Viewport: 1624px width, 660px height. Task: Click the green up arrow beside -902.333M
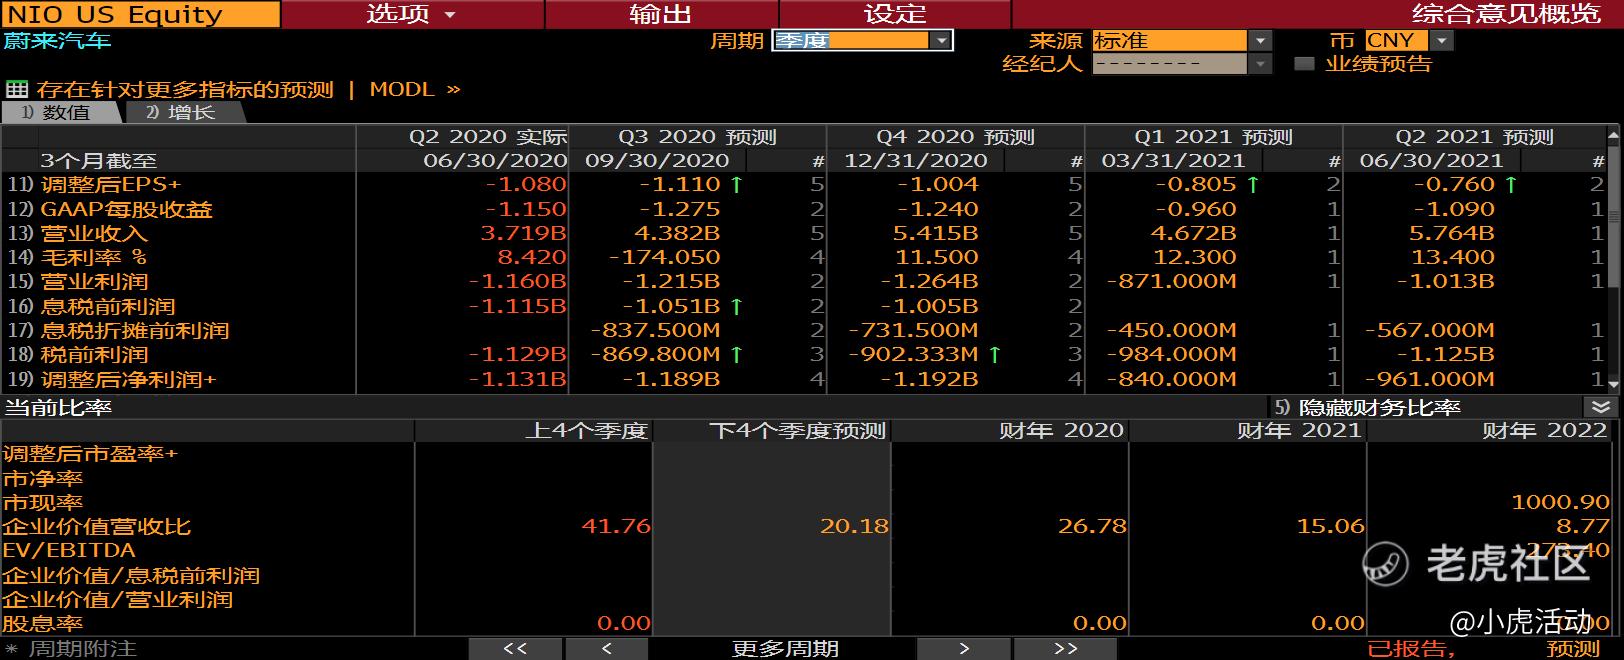pos(994,354)
